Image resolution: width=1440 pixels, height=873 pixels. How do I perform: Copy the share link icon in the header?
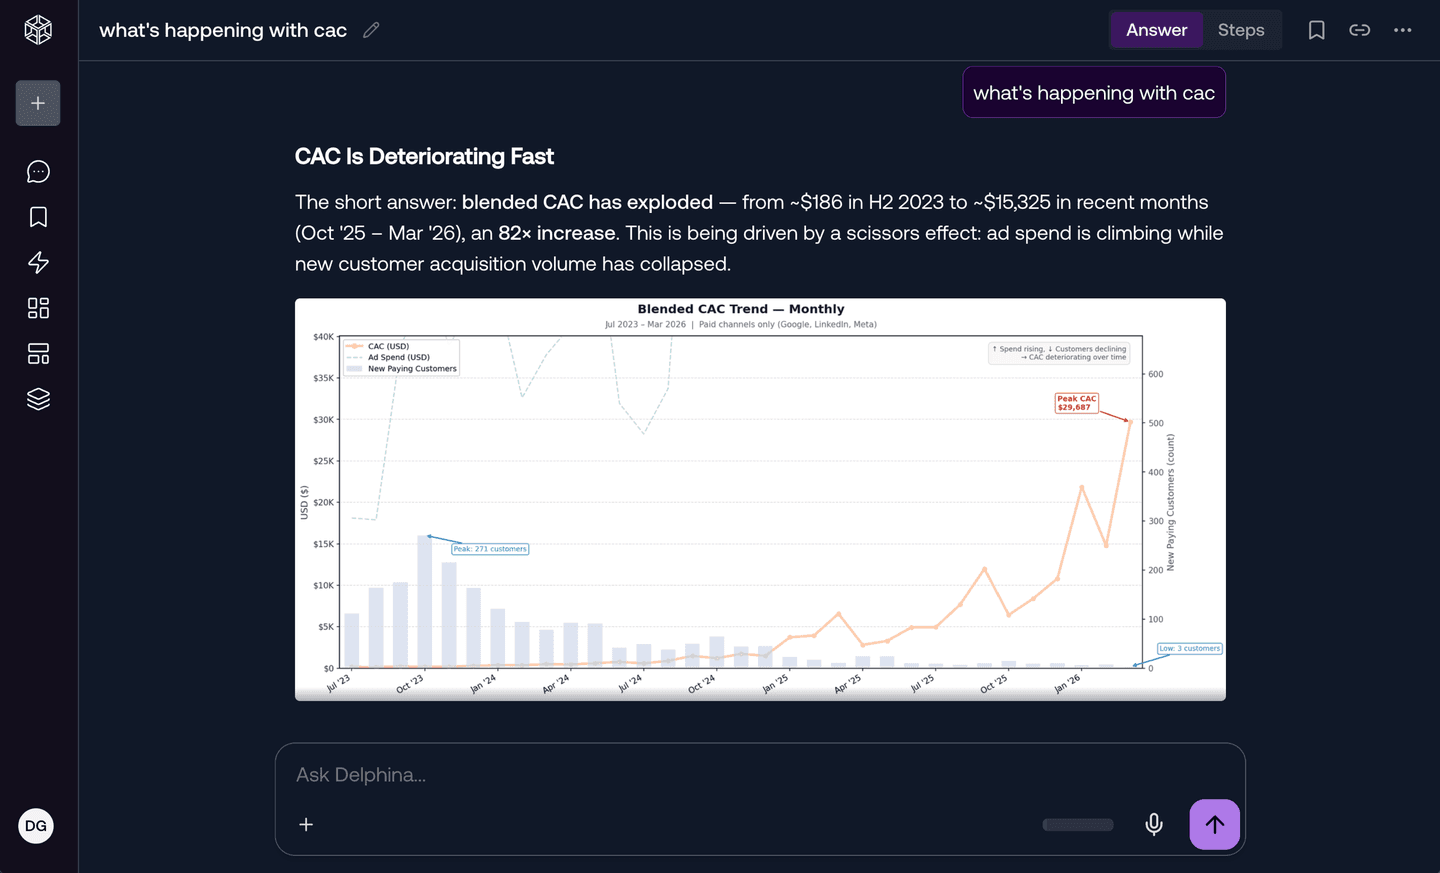(x=1359, y=30)
